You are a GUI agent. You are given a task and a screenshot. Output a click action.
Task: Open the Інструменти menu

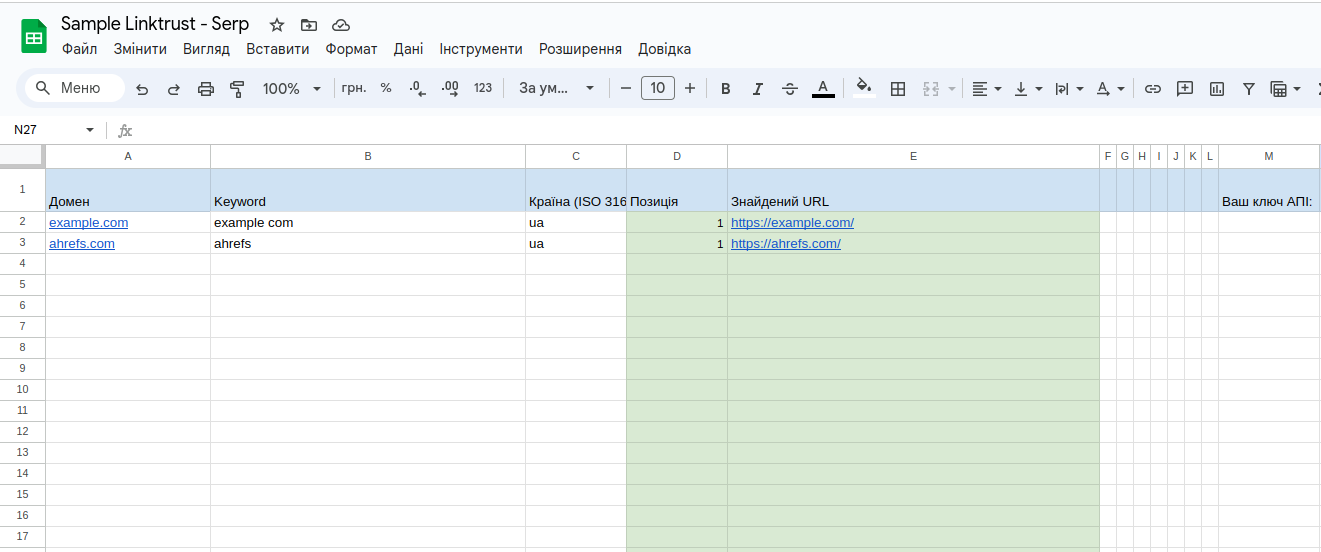click(x=481, y=49)
